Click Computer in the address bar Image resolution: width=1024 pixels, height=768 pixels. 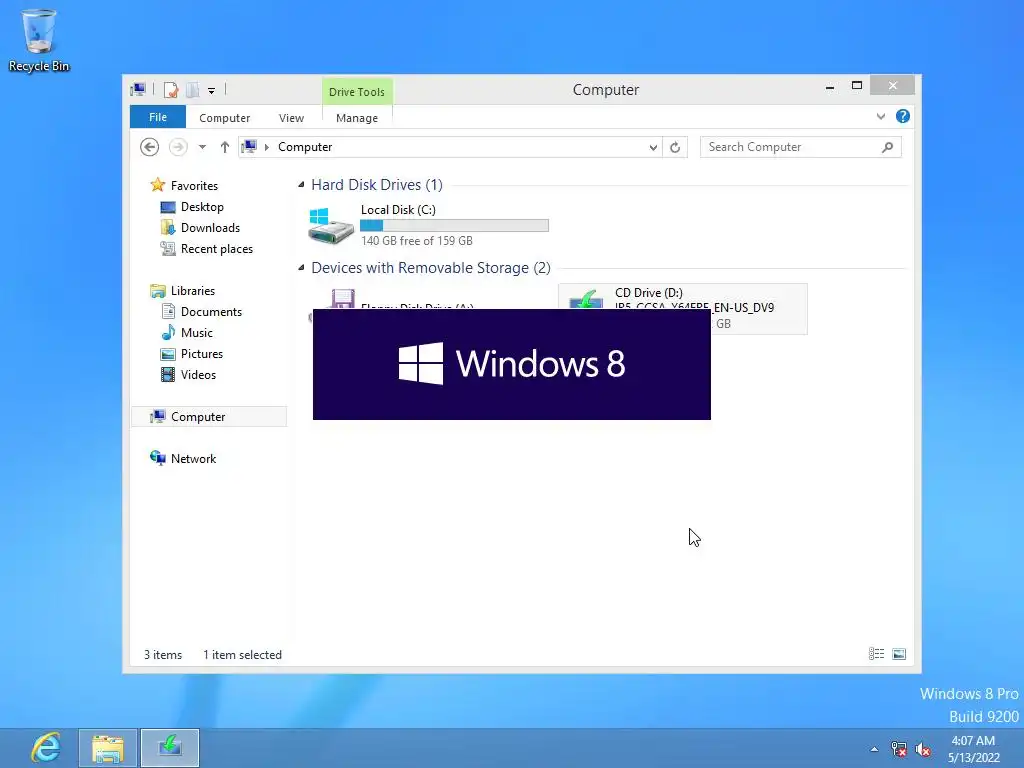[x=305, y=147]
